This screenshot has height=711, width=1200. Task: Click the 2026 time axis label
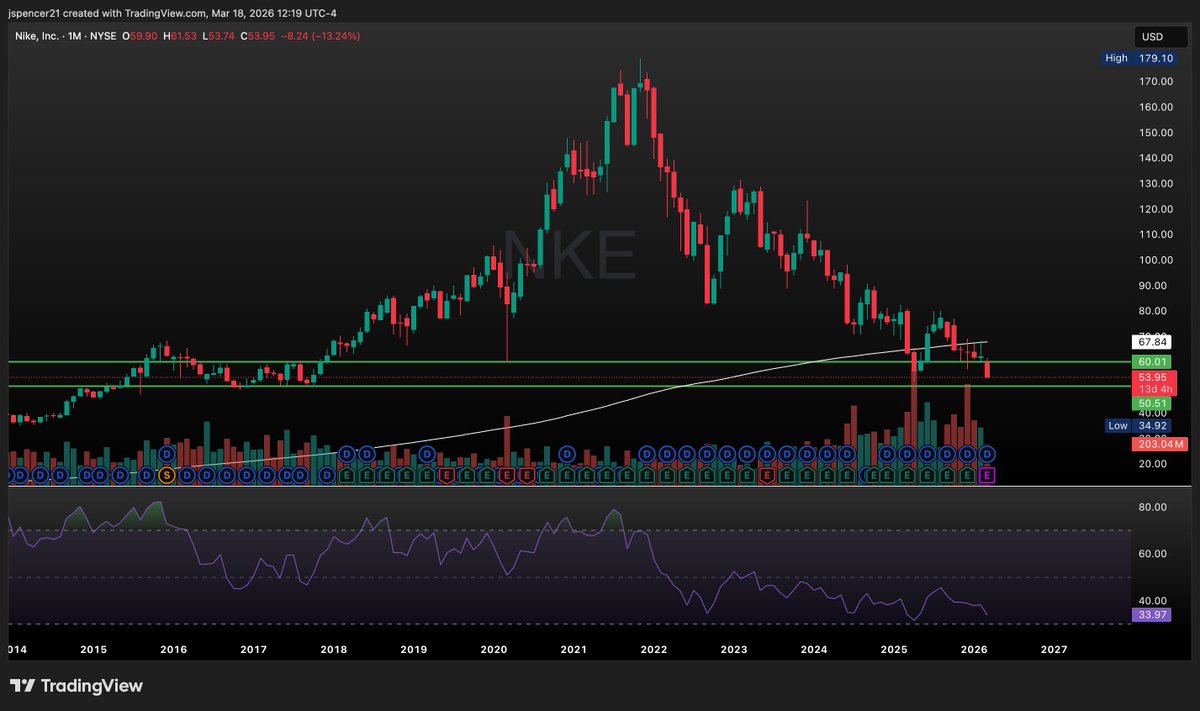tap(974, 649)
